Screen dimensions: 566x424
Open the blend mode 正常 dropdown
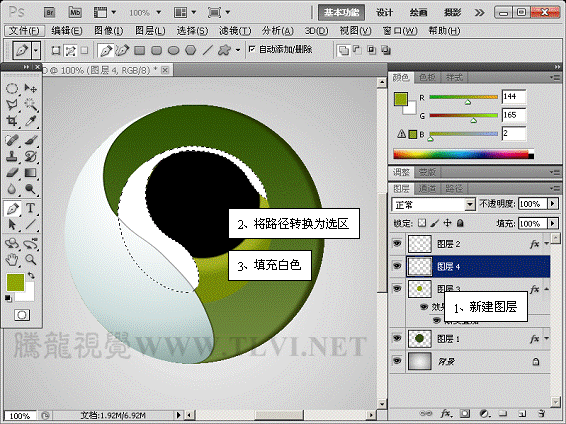pyautogui.click(x=470, y=205)
